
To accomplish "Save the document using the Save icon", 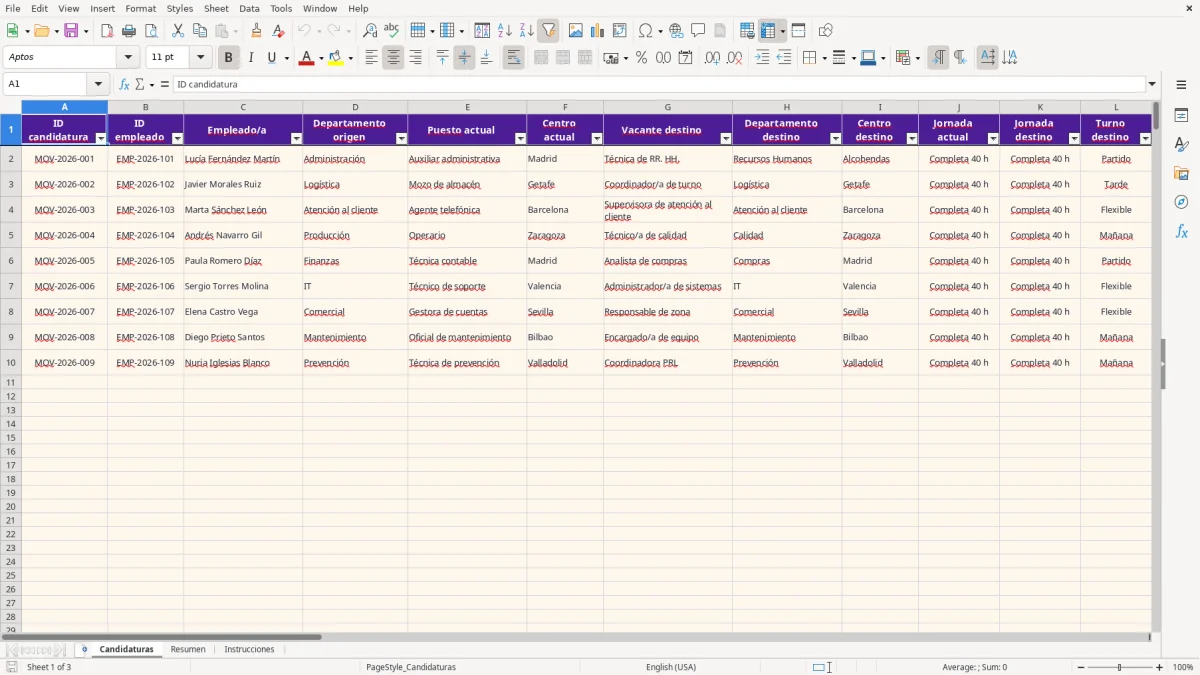I will (x=71, y=31).
